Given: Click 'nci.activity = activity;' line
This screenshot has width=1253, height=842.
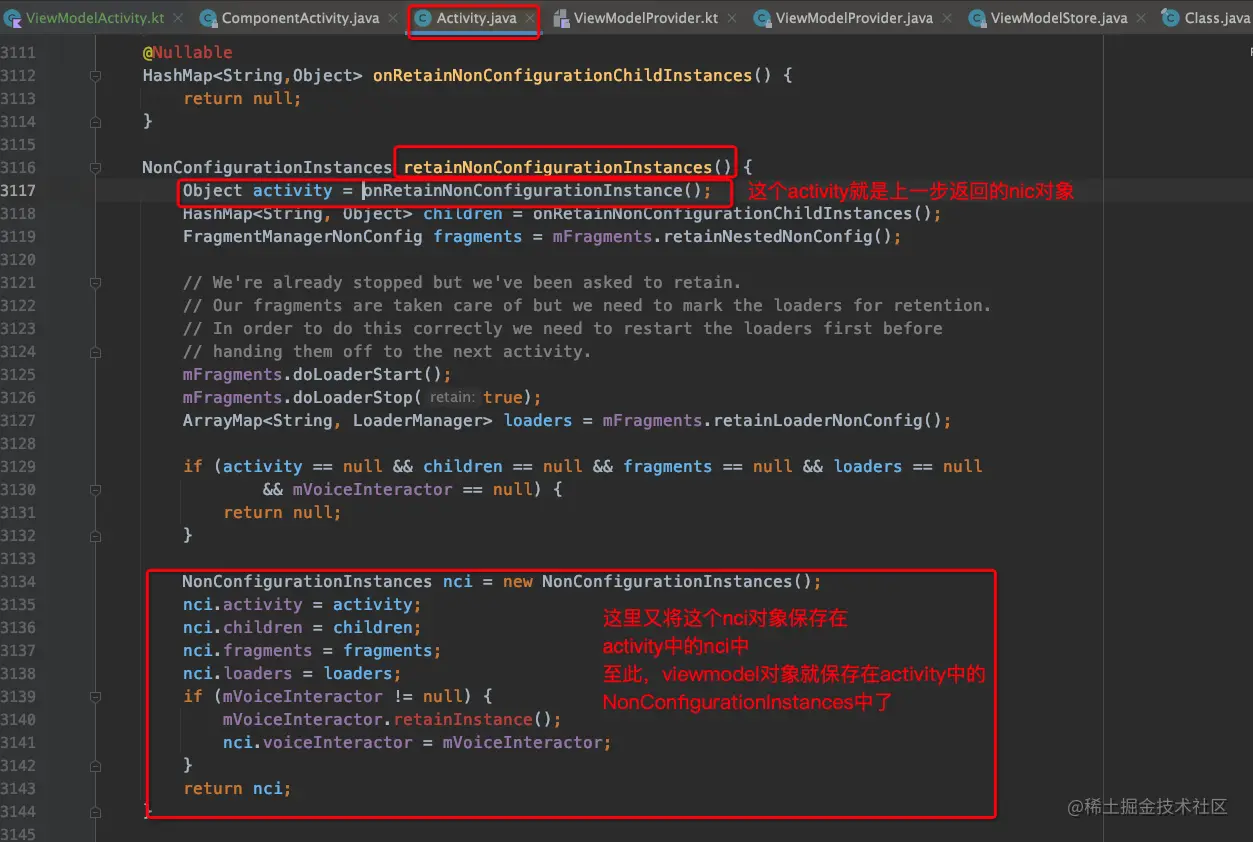Looking at the screenshot, I should (302, 604).
